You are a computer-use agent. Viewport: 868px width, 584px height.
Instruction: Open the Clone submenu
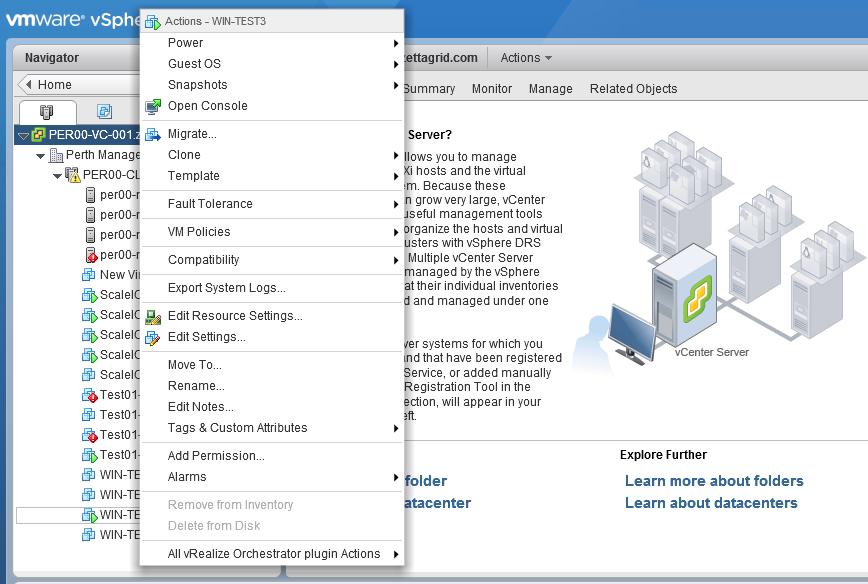point(272,155)
